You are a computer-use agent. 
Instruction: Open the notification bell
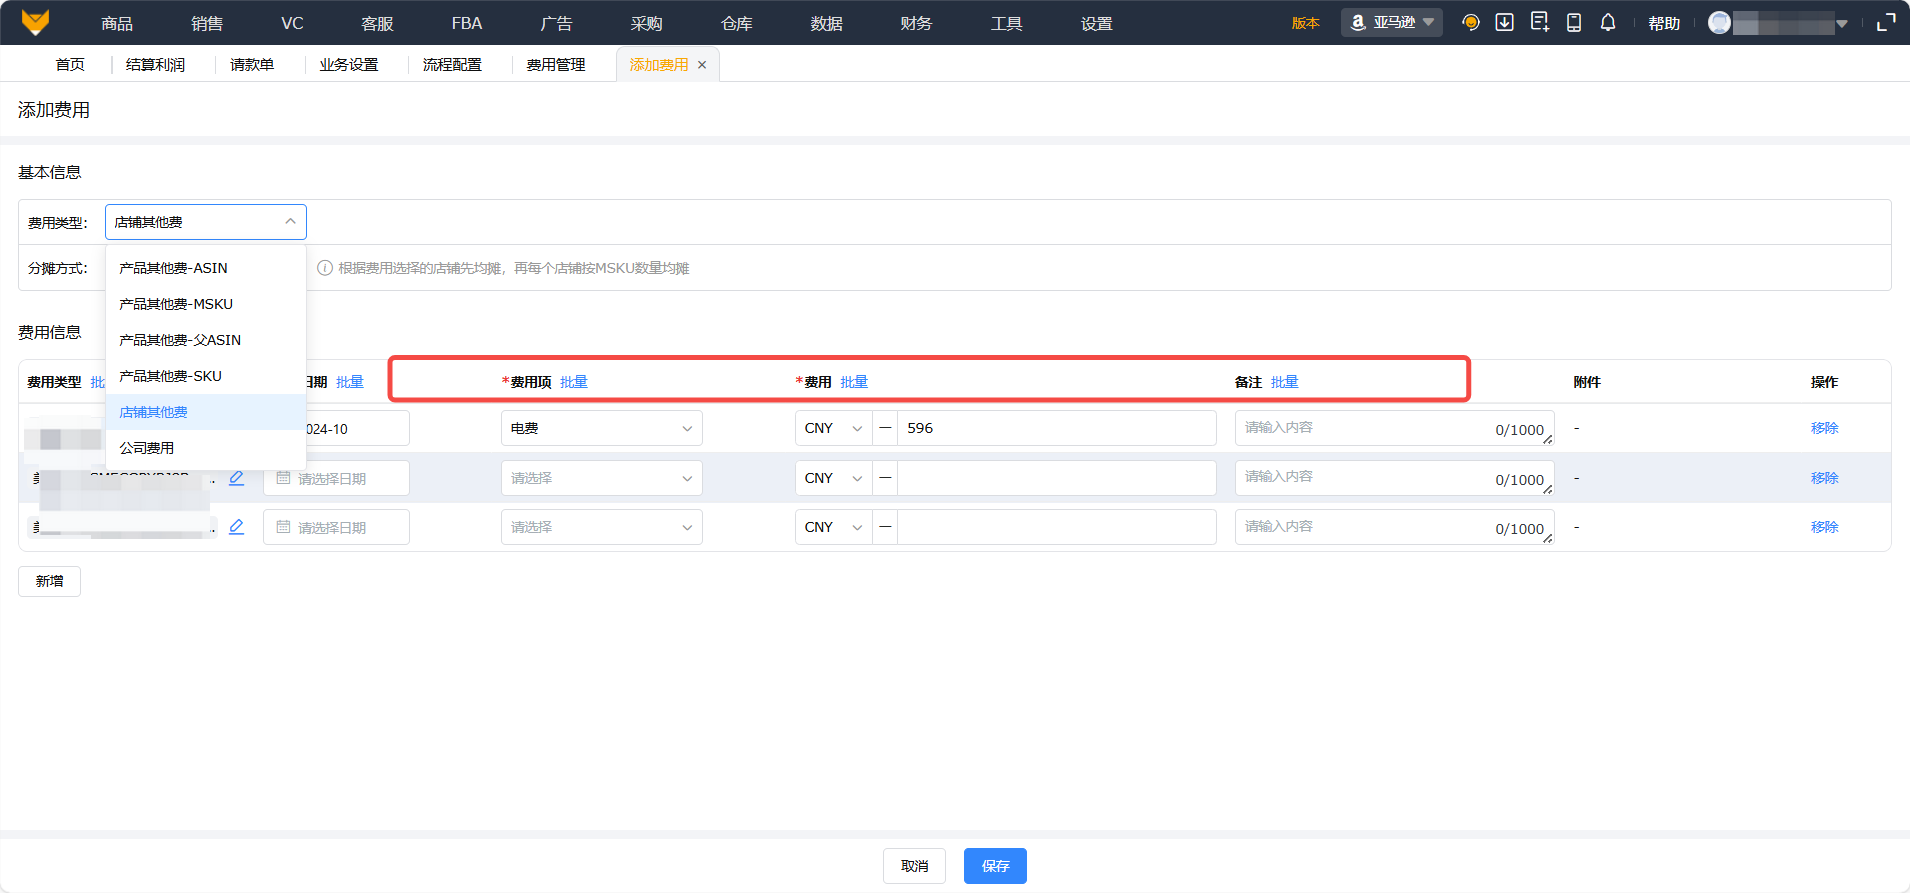[x=1607, y=23]
